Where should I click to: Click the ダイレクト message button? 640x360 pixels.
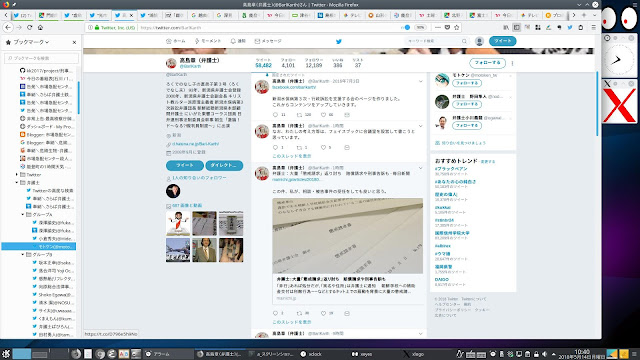pos(224,165)
